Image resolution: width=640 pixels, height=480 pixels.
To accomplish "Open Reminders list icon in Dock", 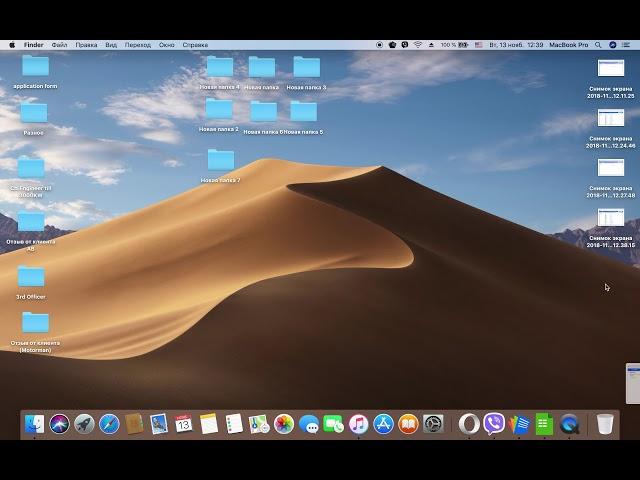I will pos(234,424).
